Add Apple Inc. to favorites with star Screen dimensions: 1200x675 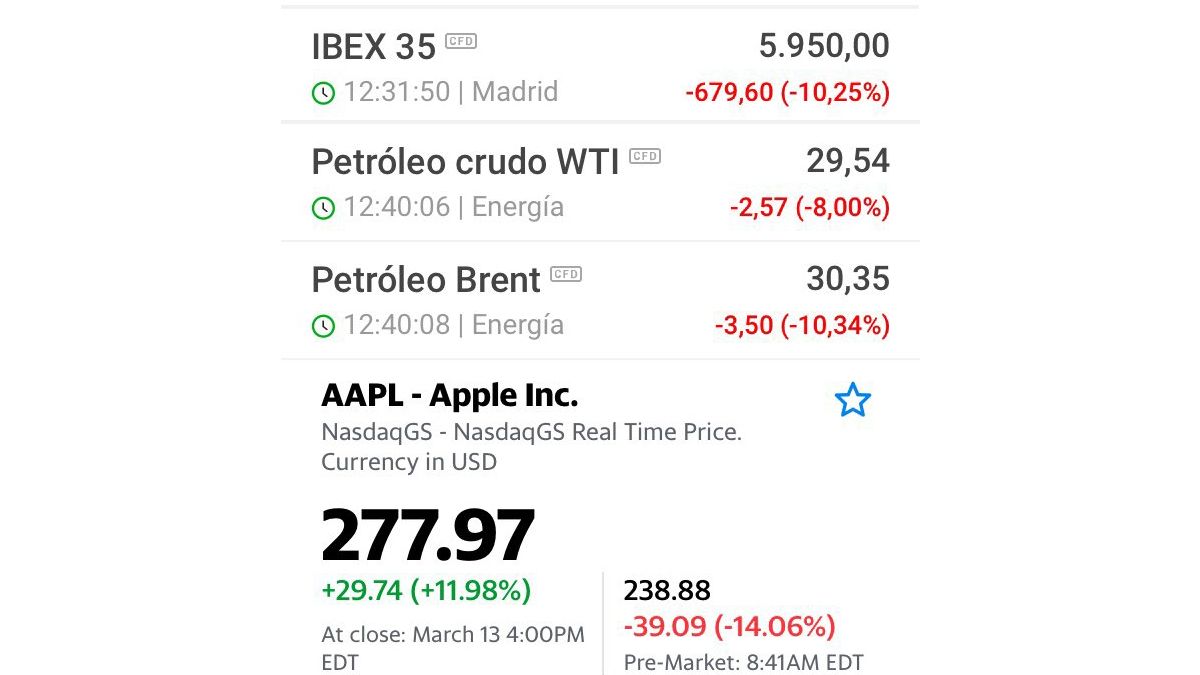(852, 400)
